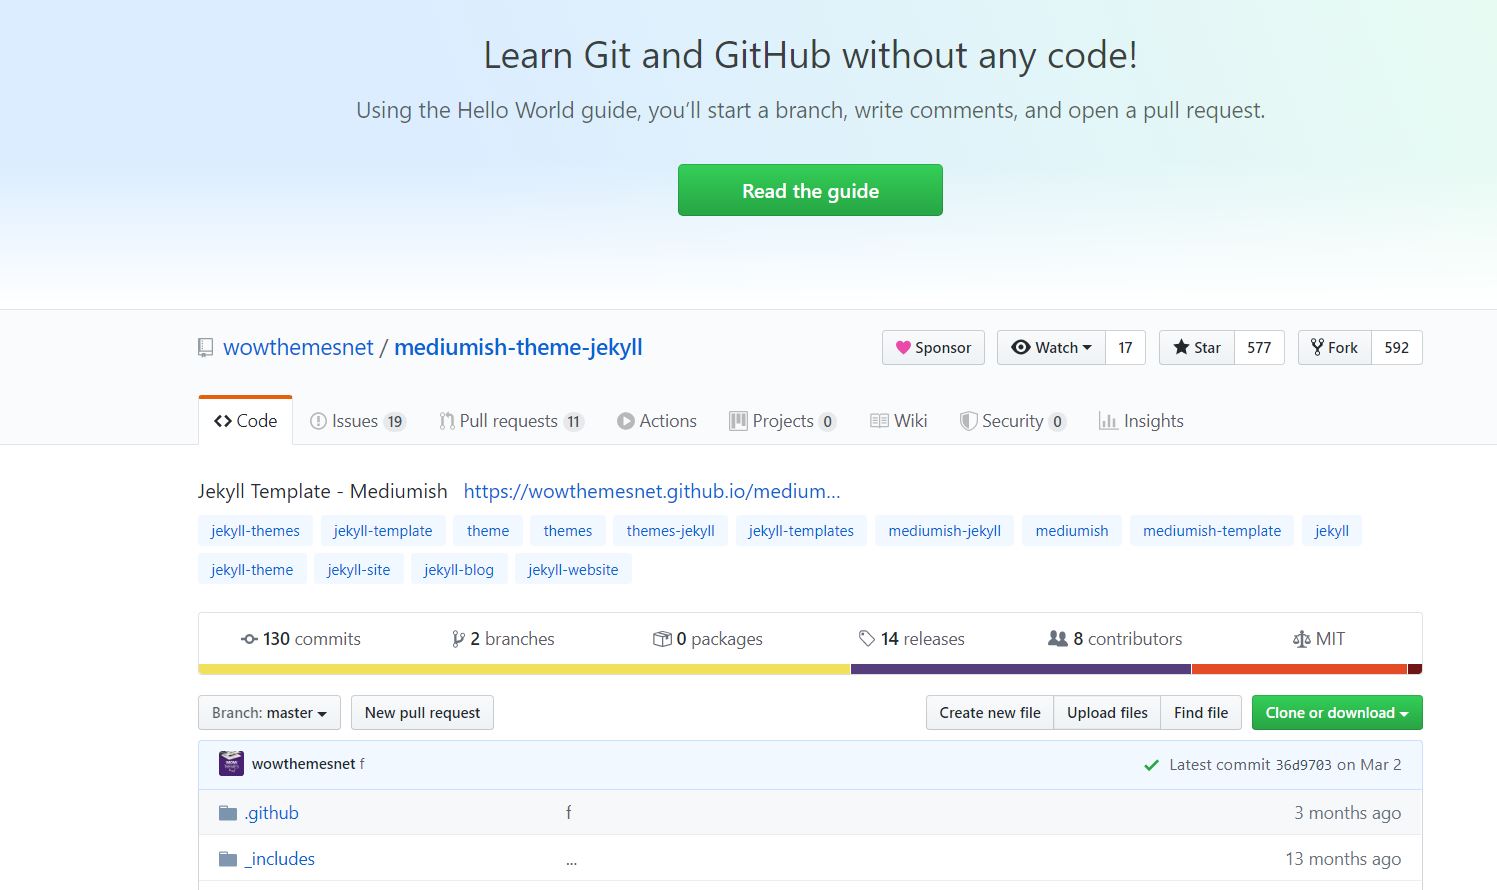1497x890 pixels.
Task: Select the mediumish-template topic tag
Action: (x=1212, y=531)
